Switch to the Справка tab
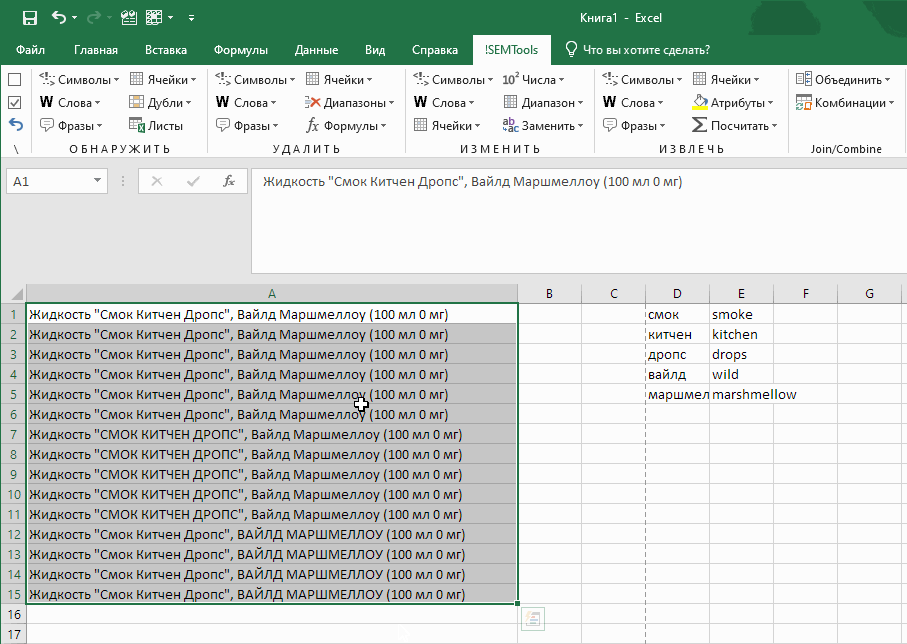 (x=435, y=50)
